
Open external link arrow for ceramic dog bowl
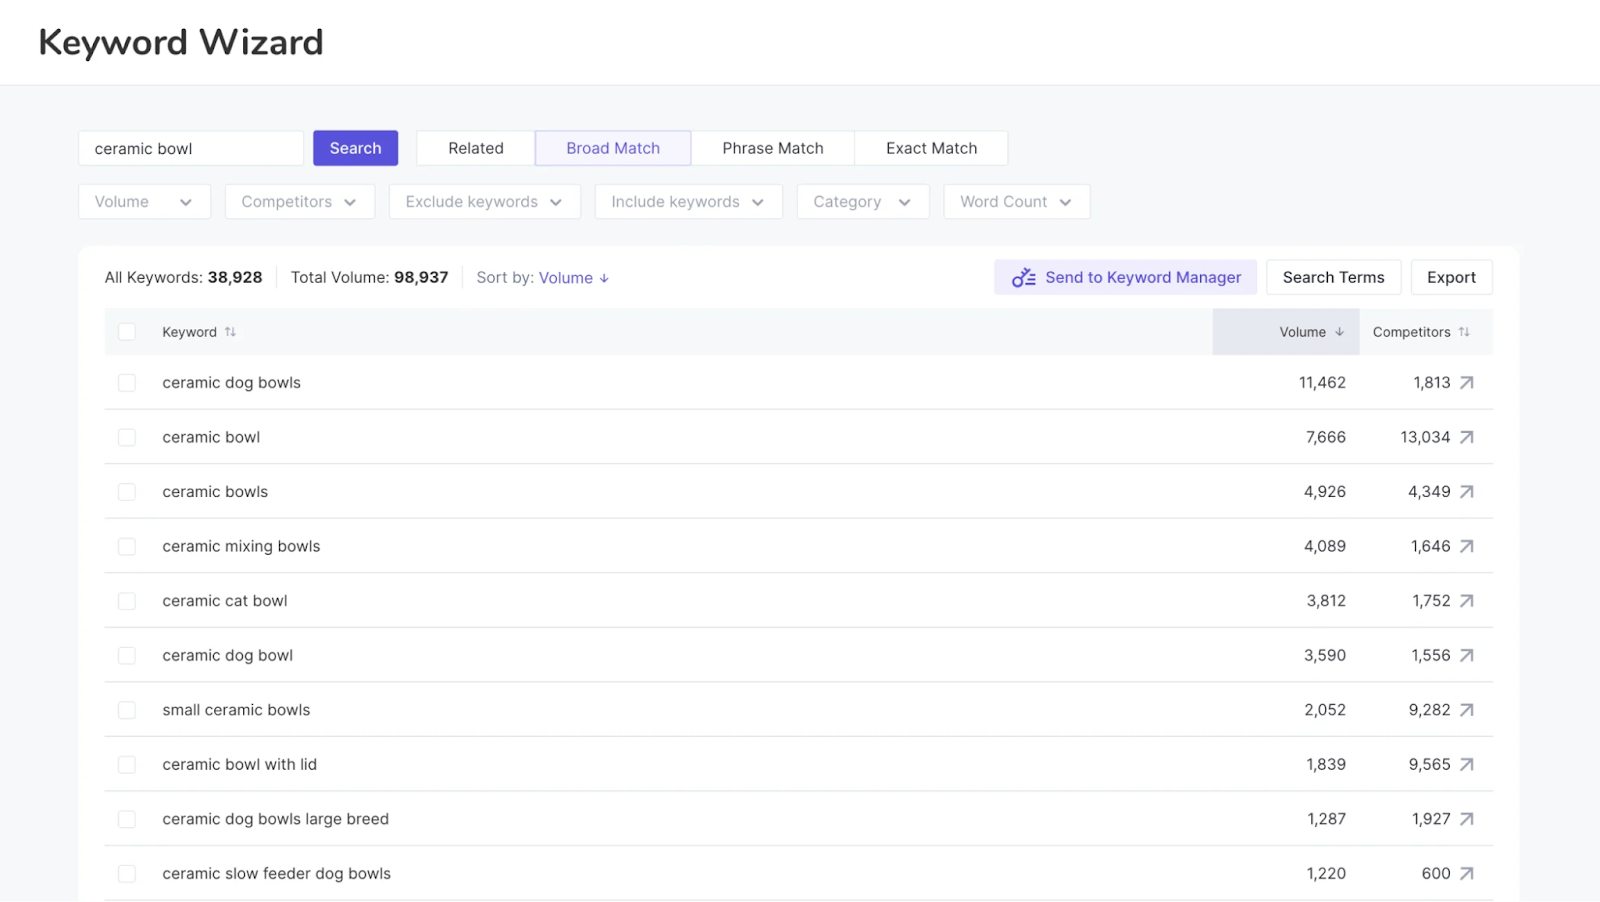click(1466, 656)
